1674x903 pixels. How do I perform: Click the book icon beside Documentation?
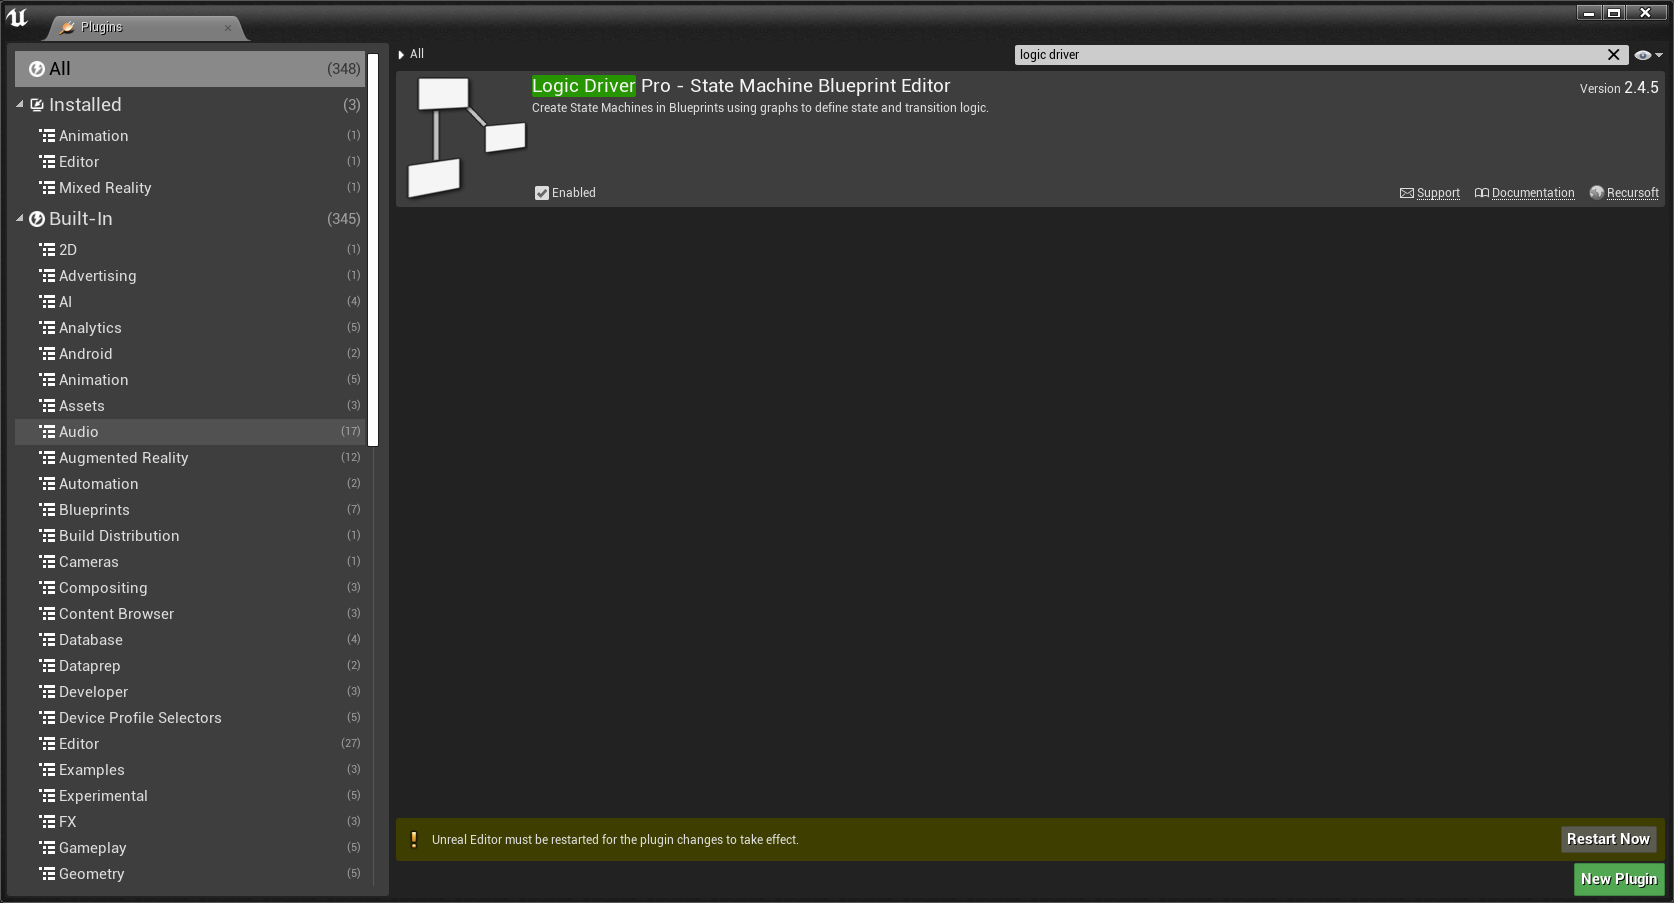click(x=1481, y=193)
